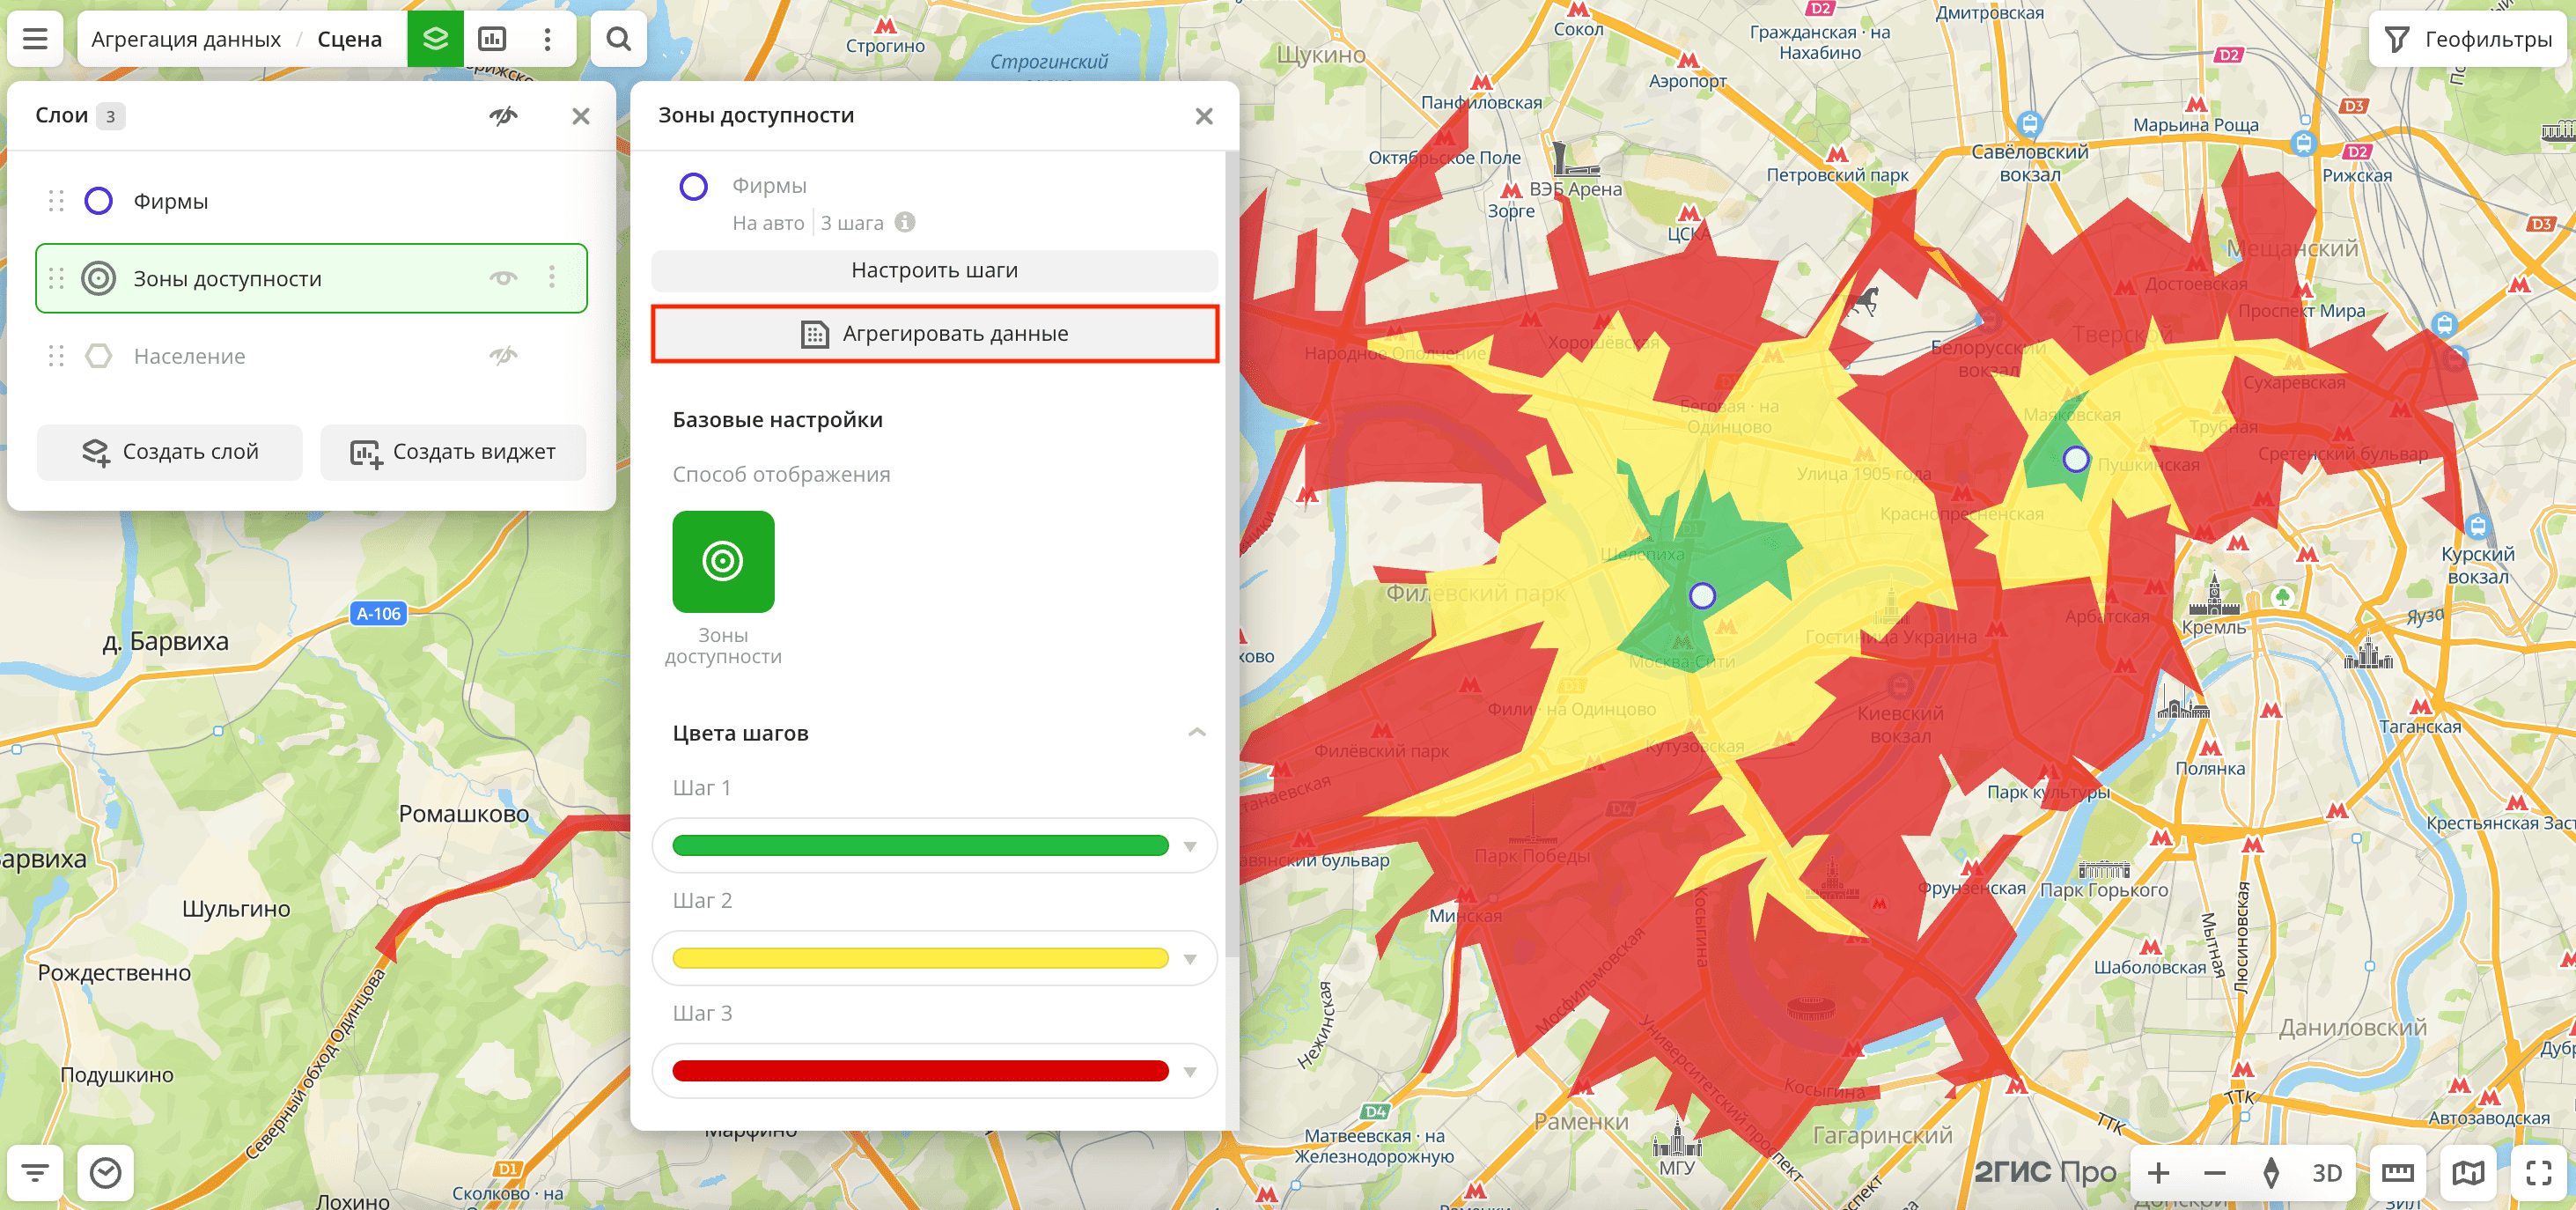Open Шаг 3 color dropdown
The height and width of the screenshot is (1210, 2576).
tap(1190, 1071)
